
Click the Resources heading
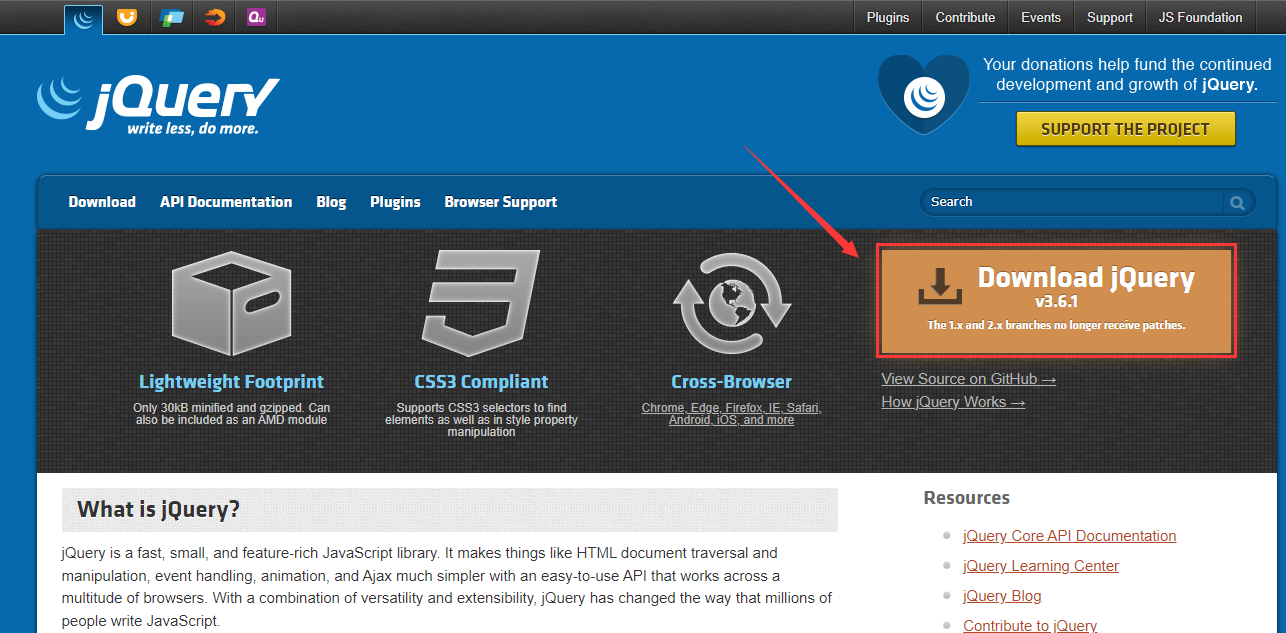(966, 498)
